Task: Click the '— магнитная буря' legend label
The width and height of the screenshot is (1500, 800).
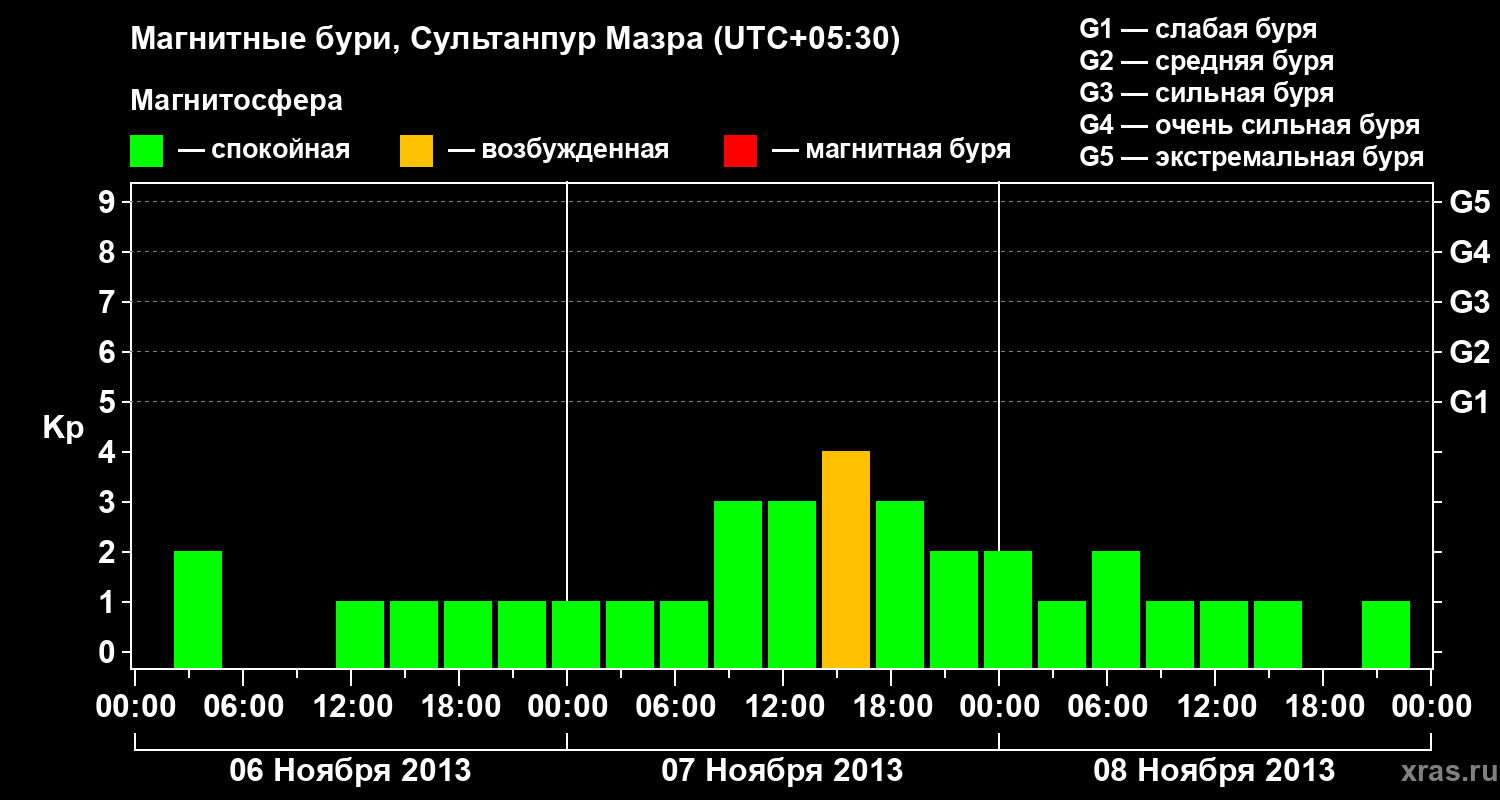Action: (x=891, y=151)
